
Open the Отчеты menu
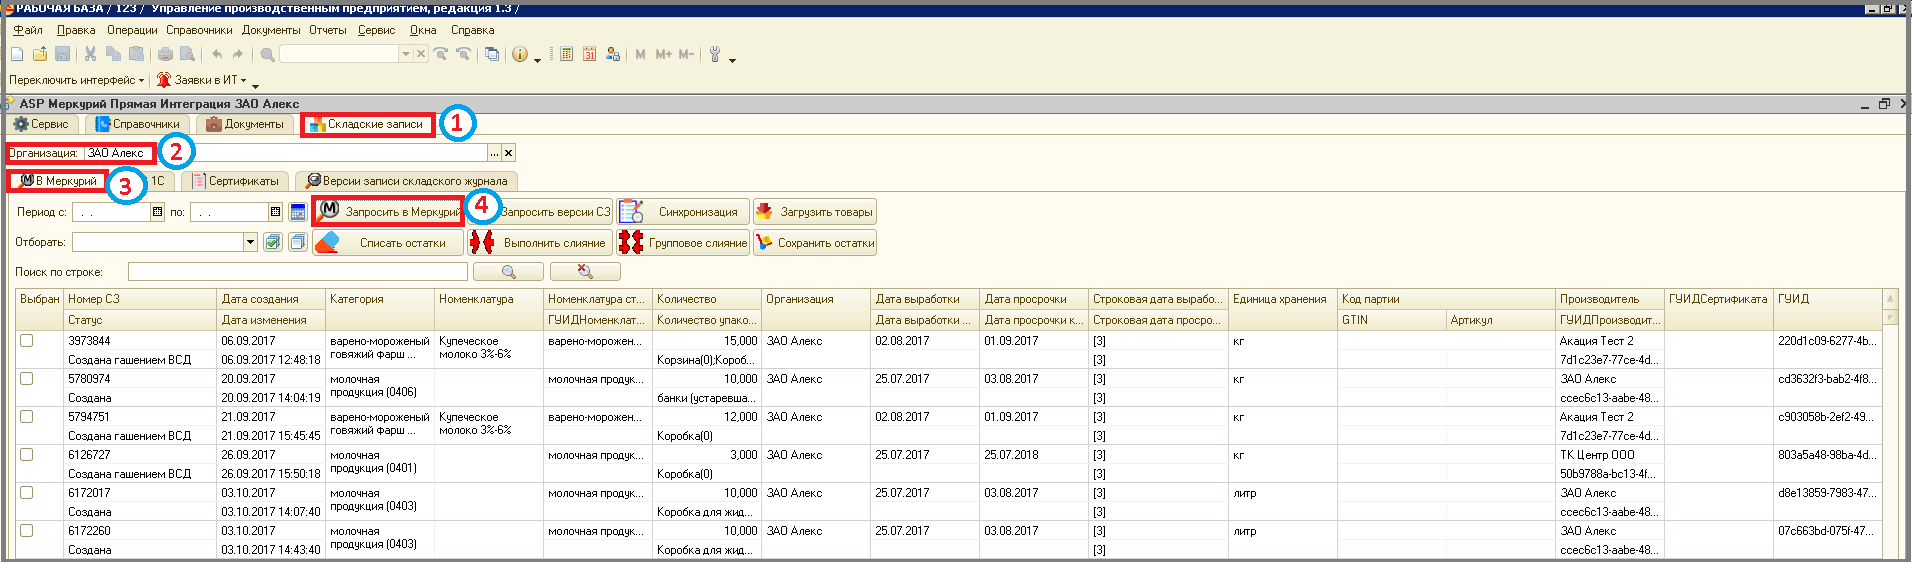327,30
